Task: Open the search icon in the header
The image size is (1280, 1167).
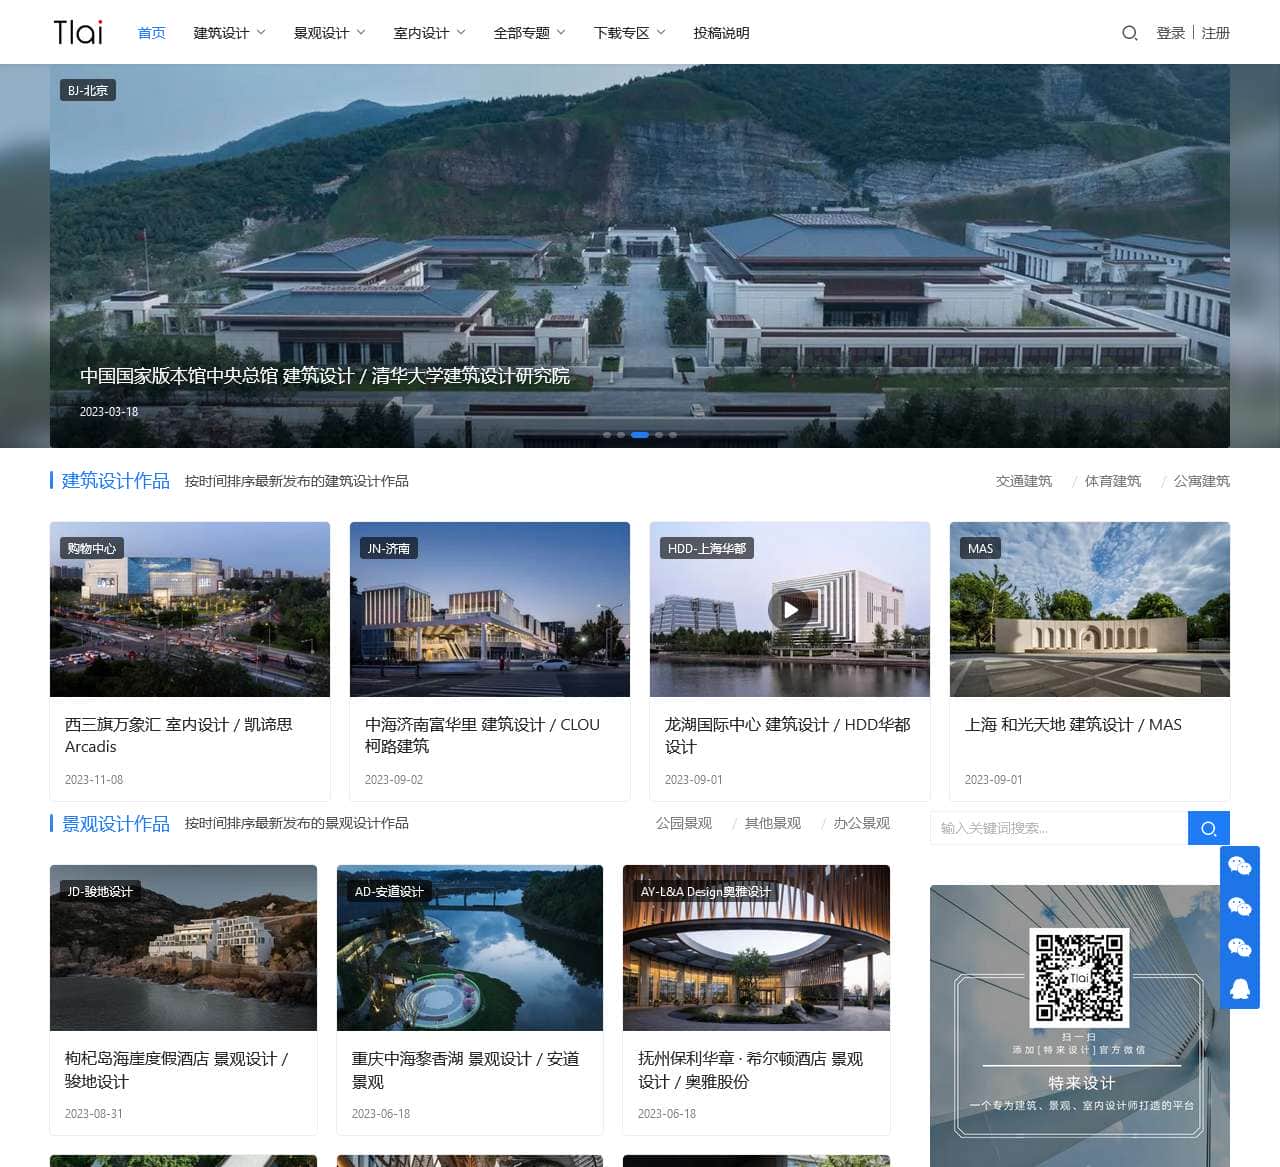Action: 1130,33
